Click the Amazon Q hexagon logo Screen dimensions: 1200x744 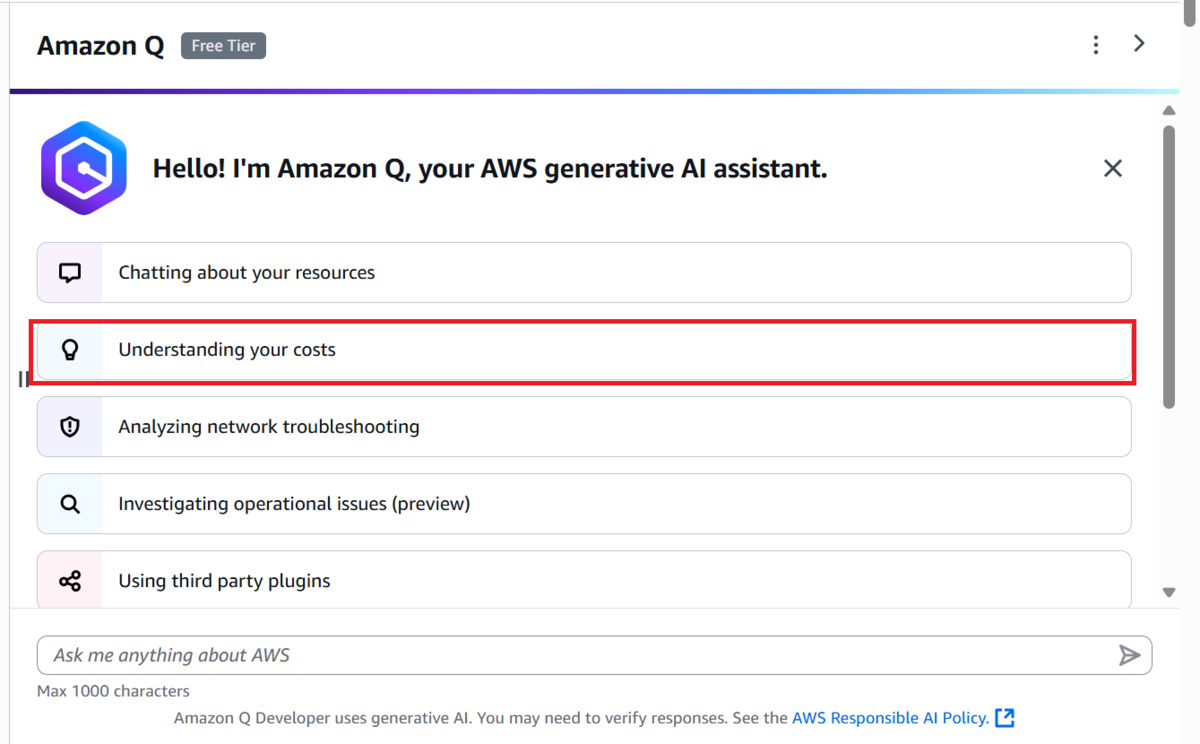pyautogui.click(x=84, y=168)
